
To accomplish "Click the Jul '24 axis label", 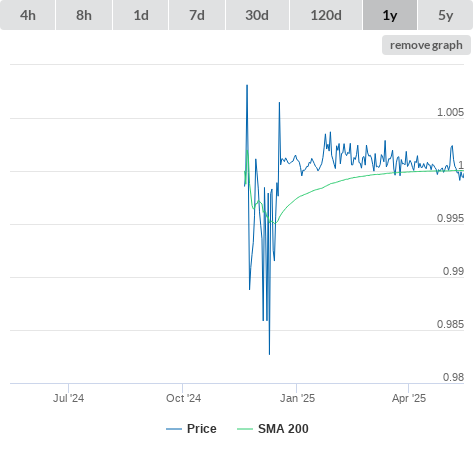I will pyautogui.click(x=69, y=398).
